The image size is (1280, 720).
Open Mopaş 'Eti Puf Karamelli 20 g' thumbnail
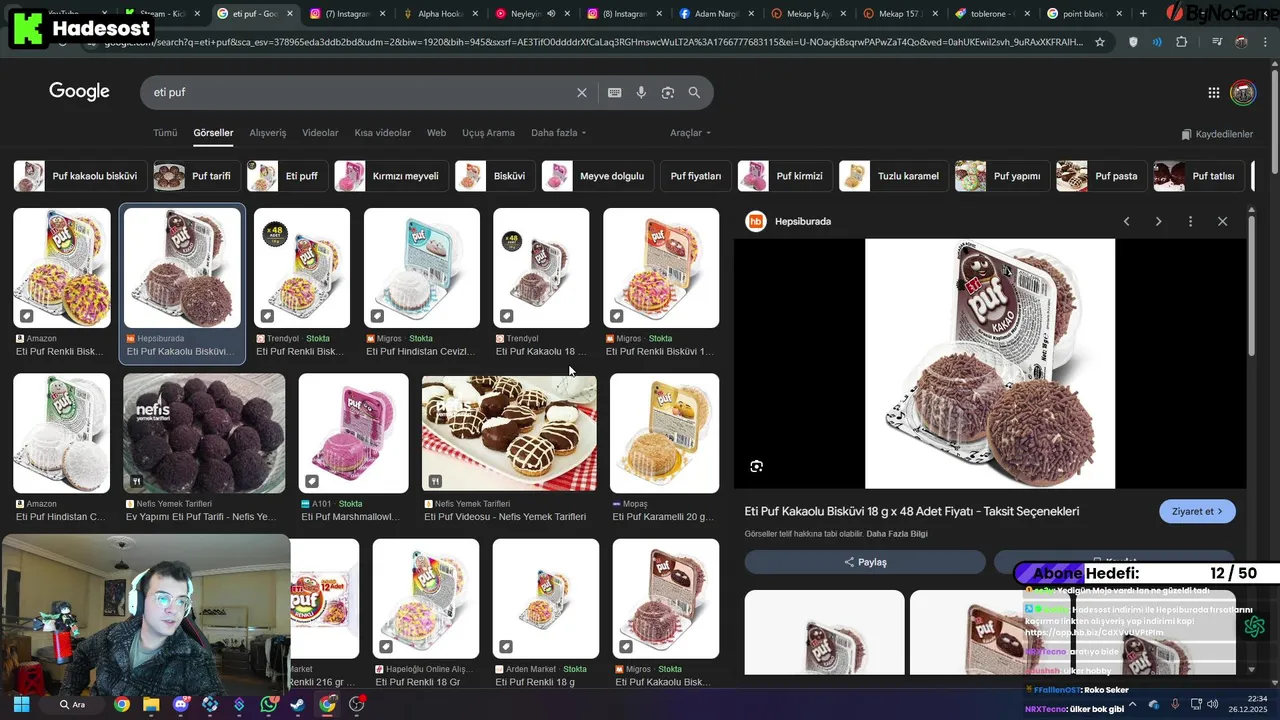665,433
